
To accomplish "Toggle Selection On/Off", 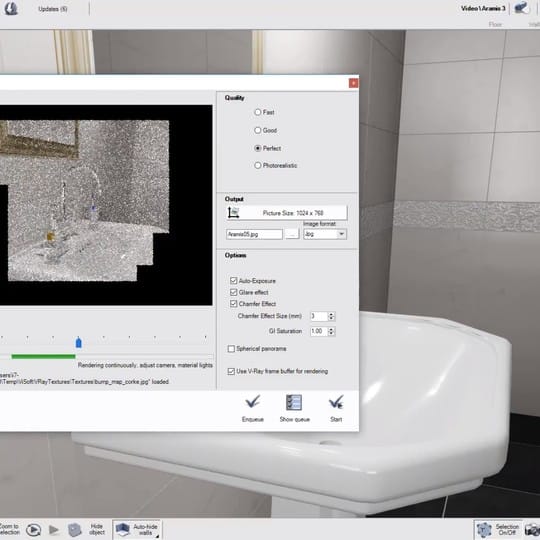I will [498, 530].
